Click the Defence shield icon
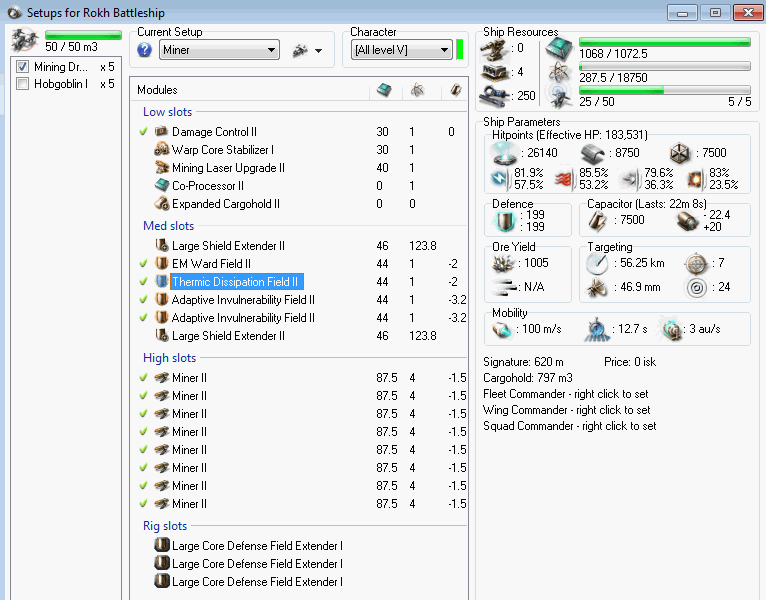Image resolution: width=766 pixels, height=600 pixels. point(505,221)
